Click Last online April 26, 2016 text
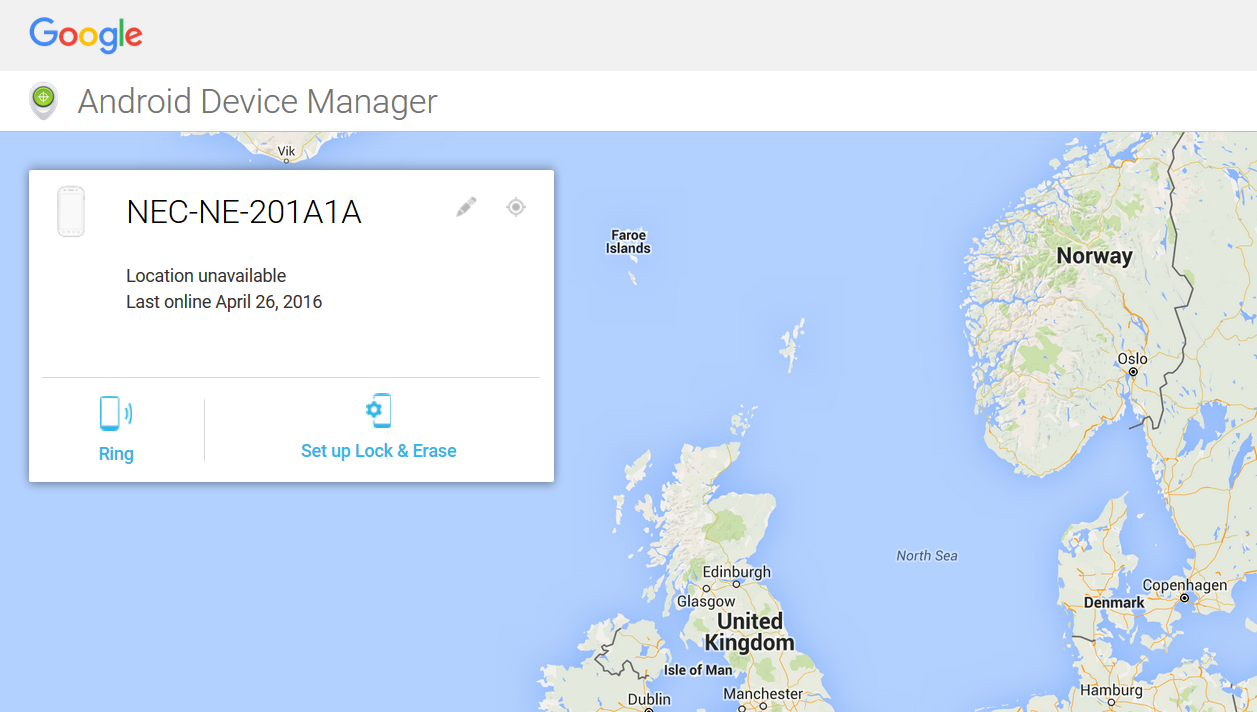The image size is (1257, 712). [x=224, y=302]
